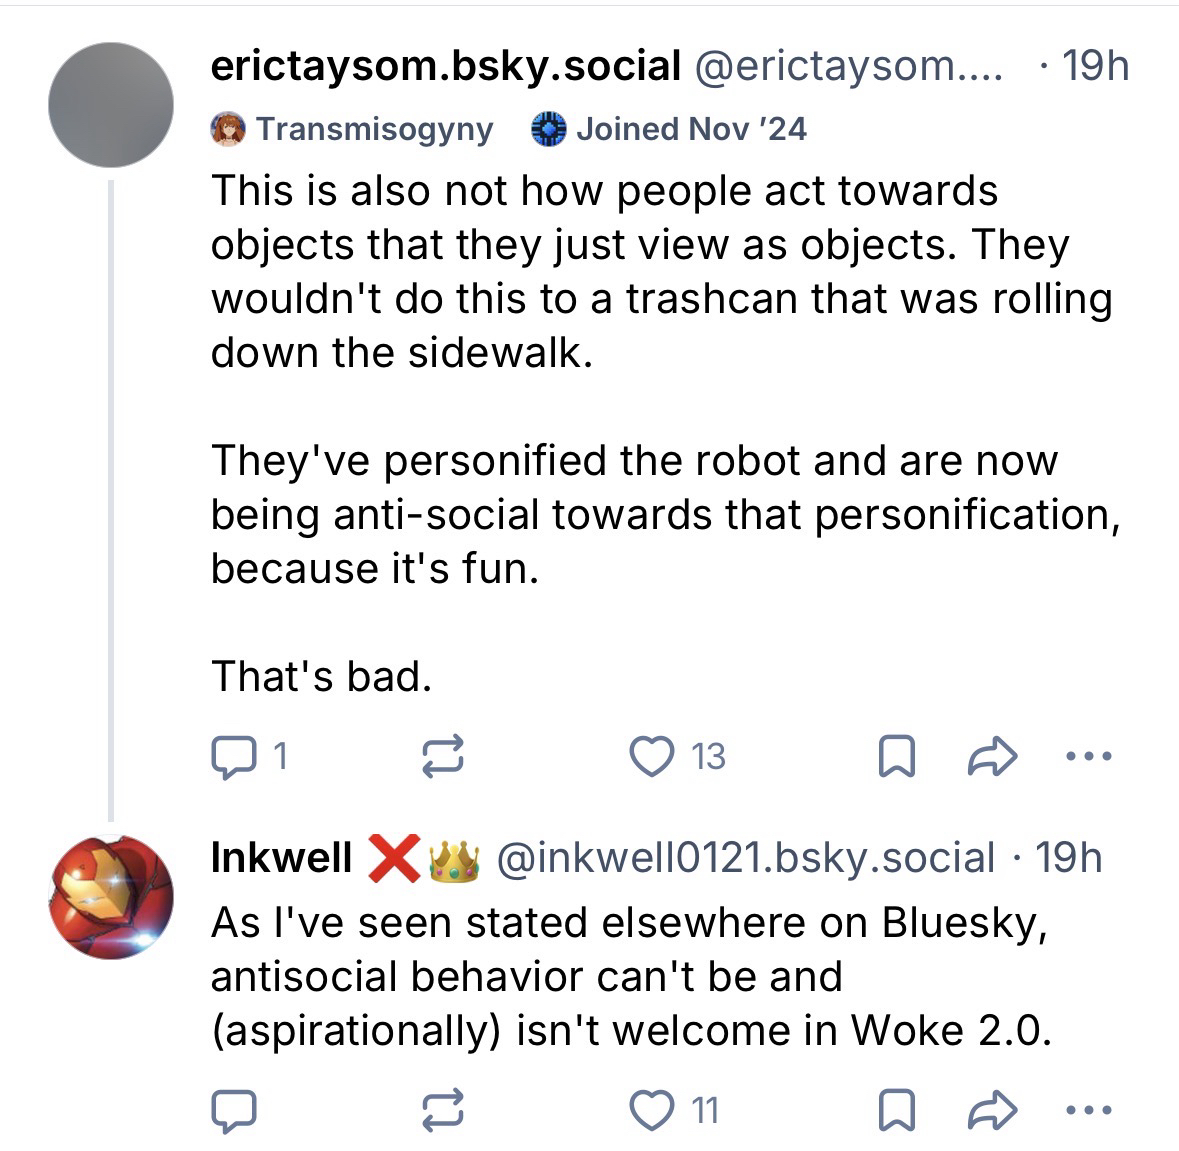This screenshot has width=1179, height=1151.
Task: Share Inkwell's post
Action: [993, 1110]
